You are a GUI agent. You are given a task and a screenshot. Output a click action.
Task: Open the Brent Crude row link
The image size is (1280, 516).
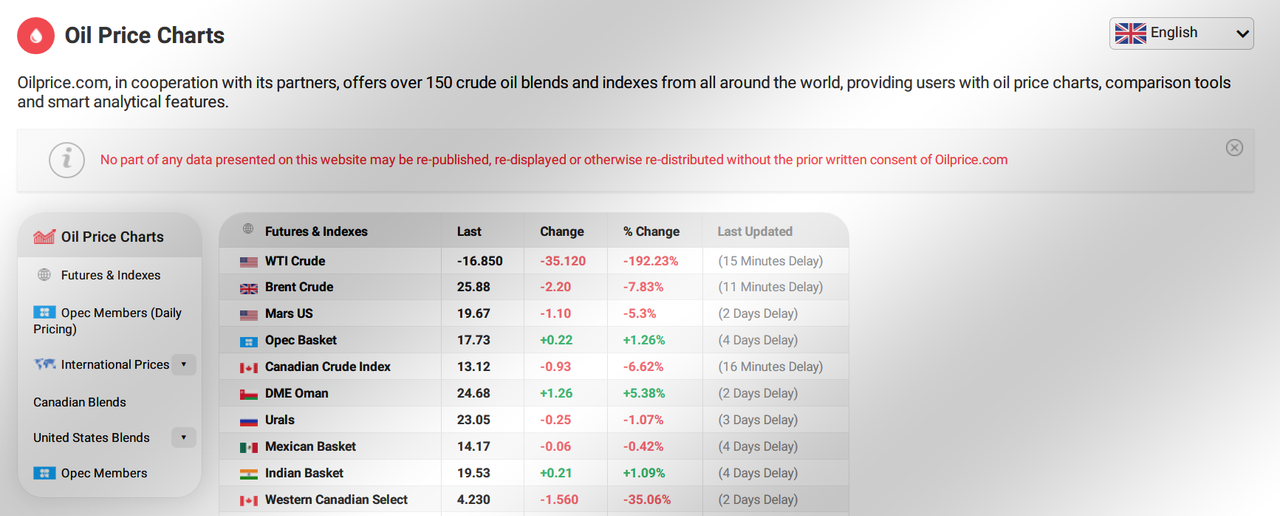pyautogui.click(x=299, y=287)
